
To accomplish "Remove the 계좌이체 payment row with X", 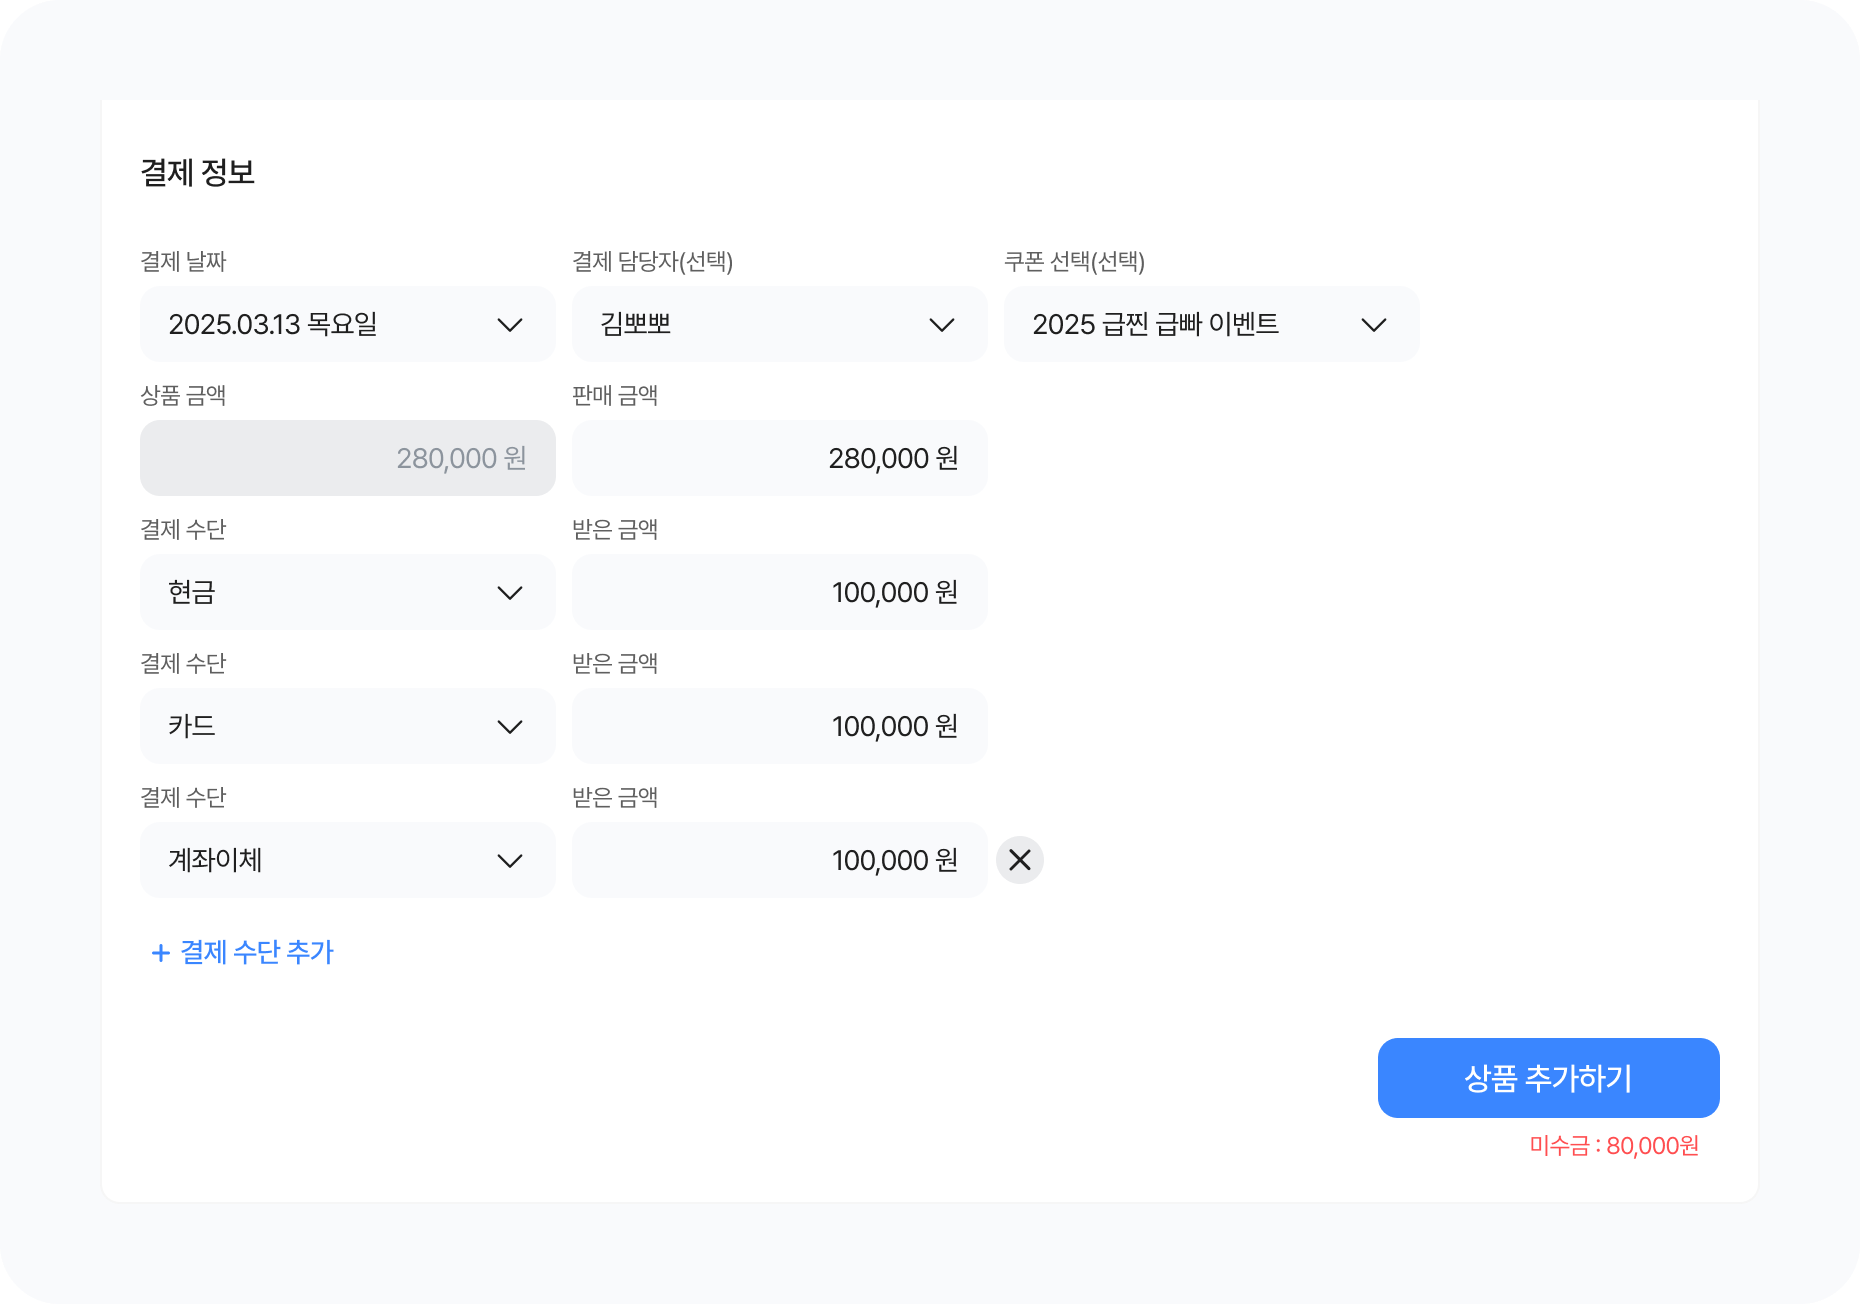I will pos(1019,860).
